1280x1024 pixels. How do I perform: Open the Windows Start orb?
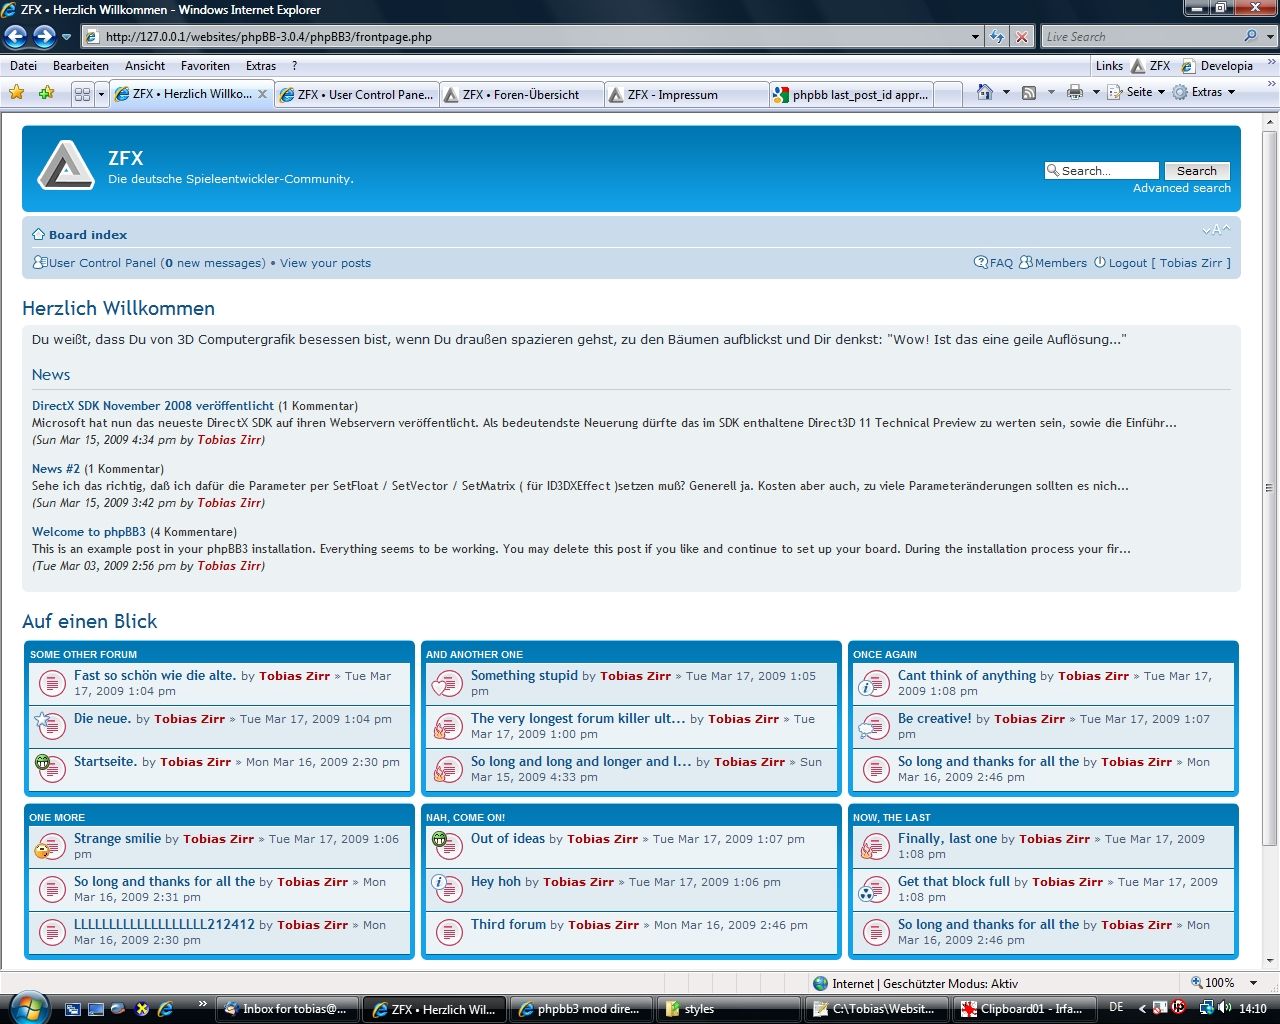(26, 1007)
